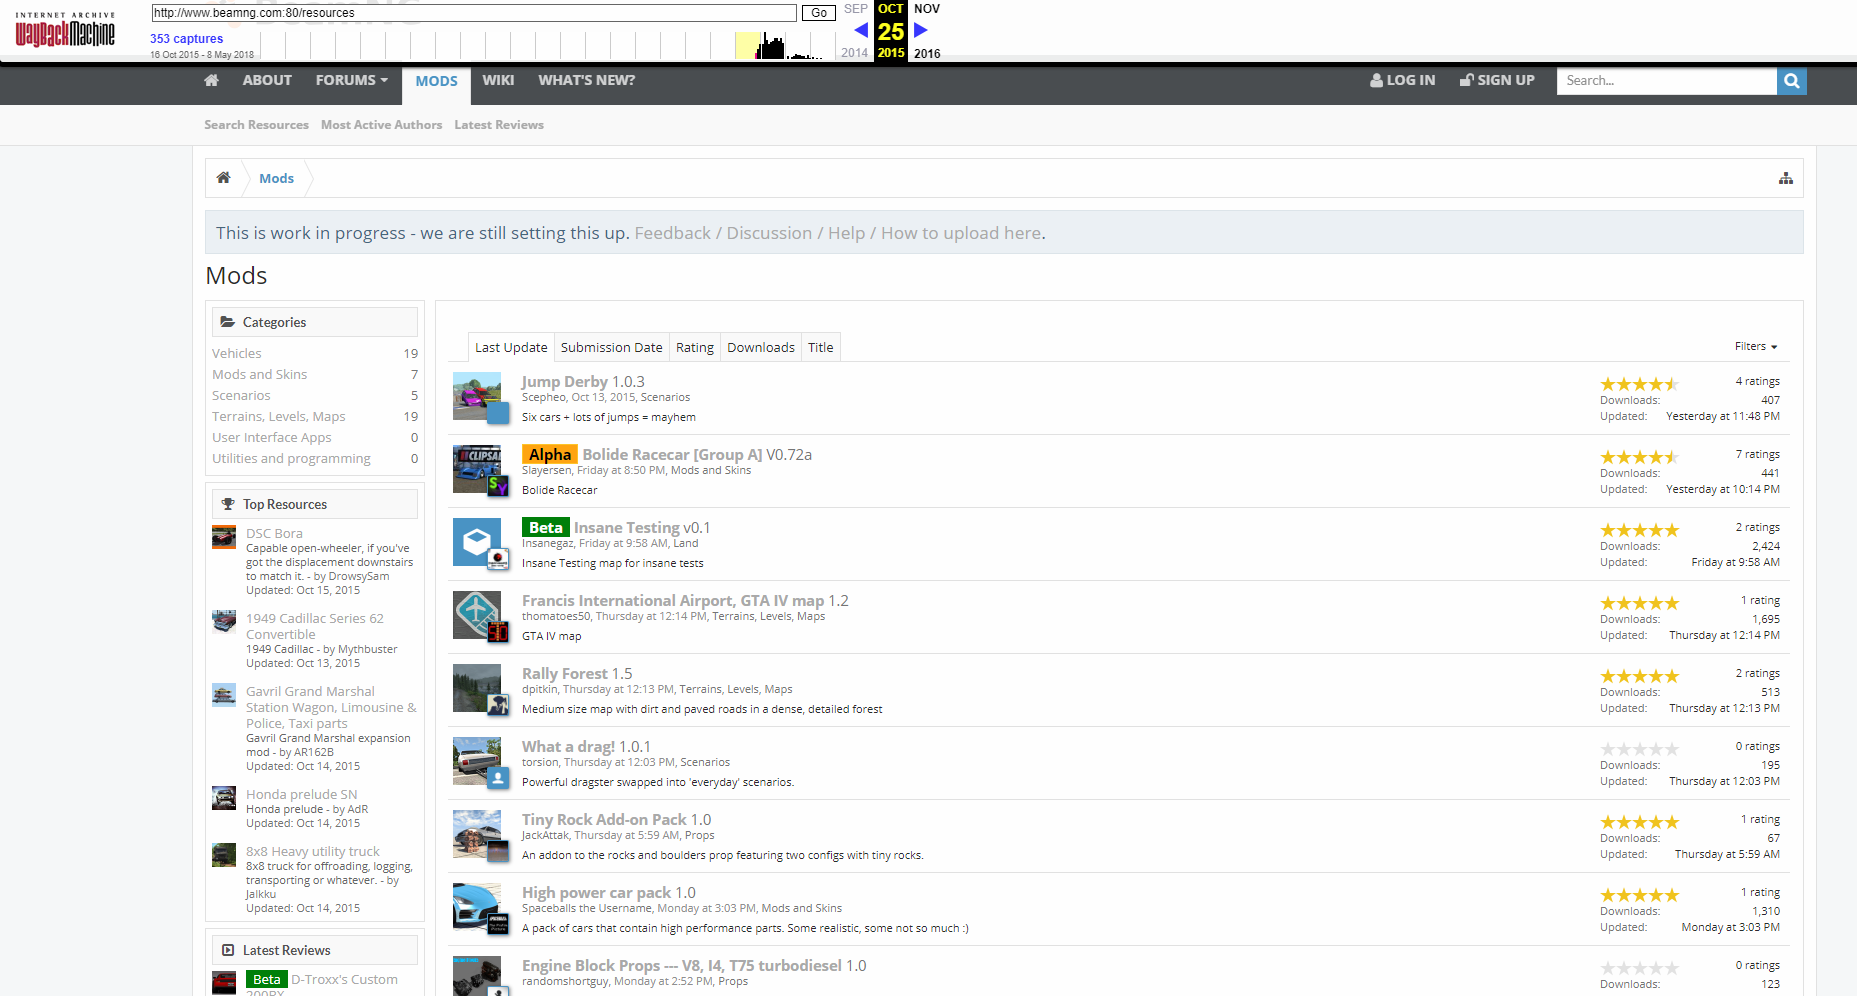Image resolution: width=1857 pixels, height=996 pixels.
Task: Open the Wayback Machine logo
Action: pyautogui.click(x=65, y=31)
